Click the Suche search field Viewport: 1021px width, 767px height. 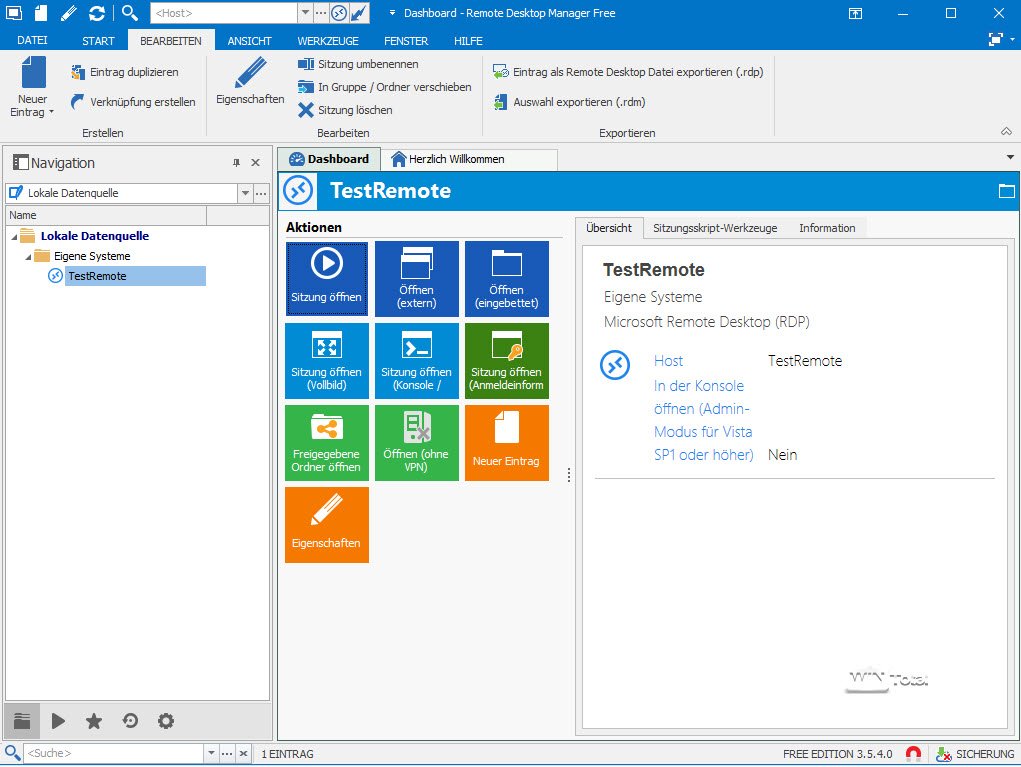pos(112,753)
